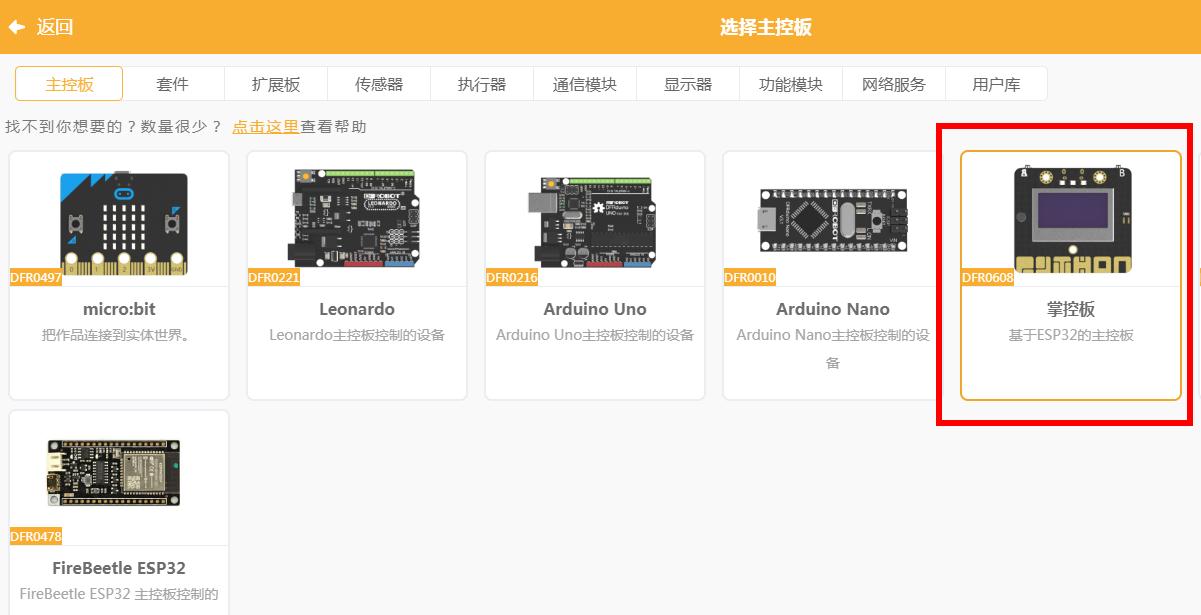Choose the FireBeetle ESP32 board image
The width and height of the screenshot is (1201, 615).
pyautogui.click(x=113, y=471)
